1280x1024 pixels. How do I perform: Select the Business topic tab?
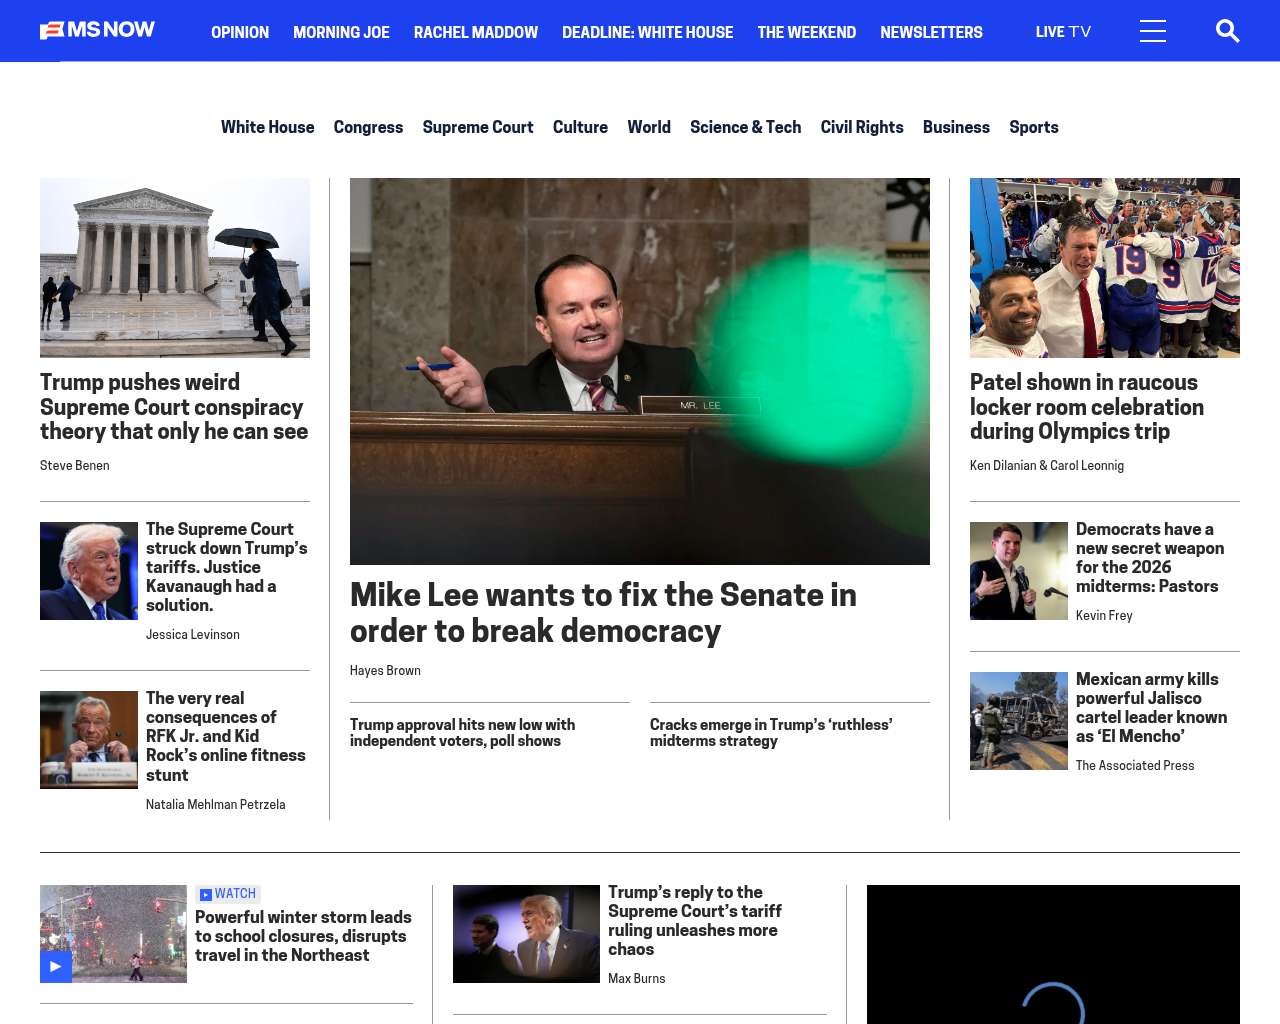[956, 127]
